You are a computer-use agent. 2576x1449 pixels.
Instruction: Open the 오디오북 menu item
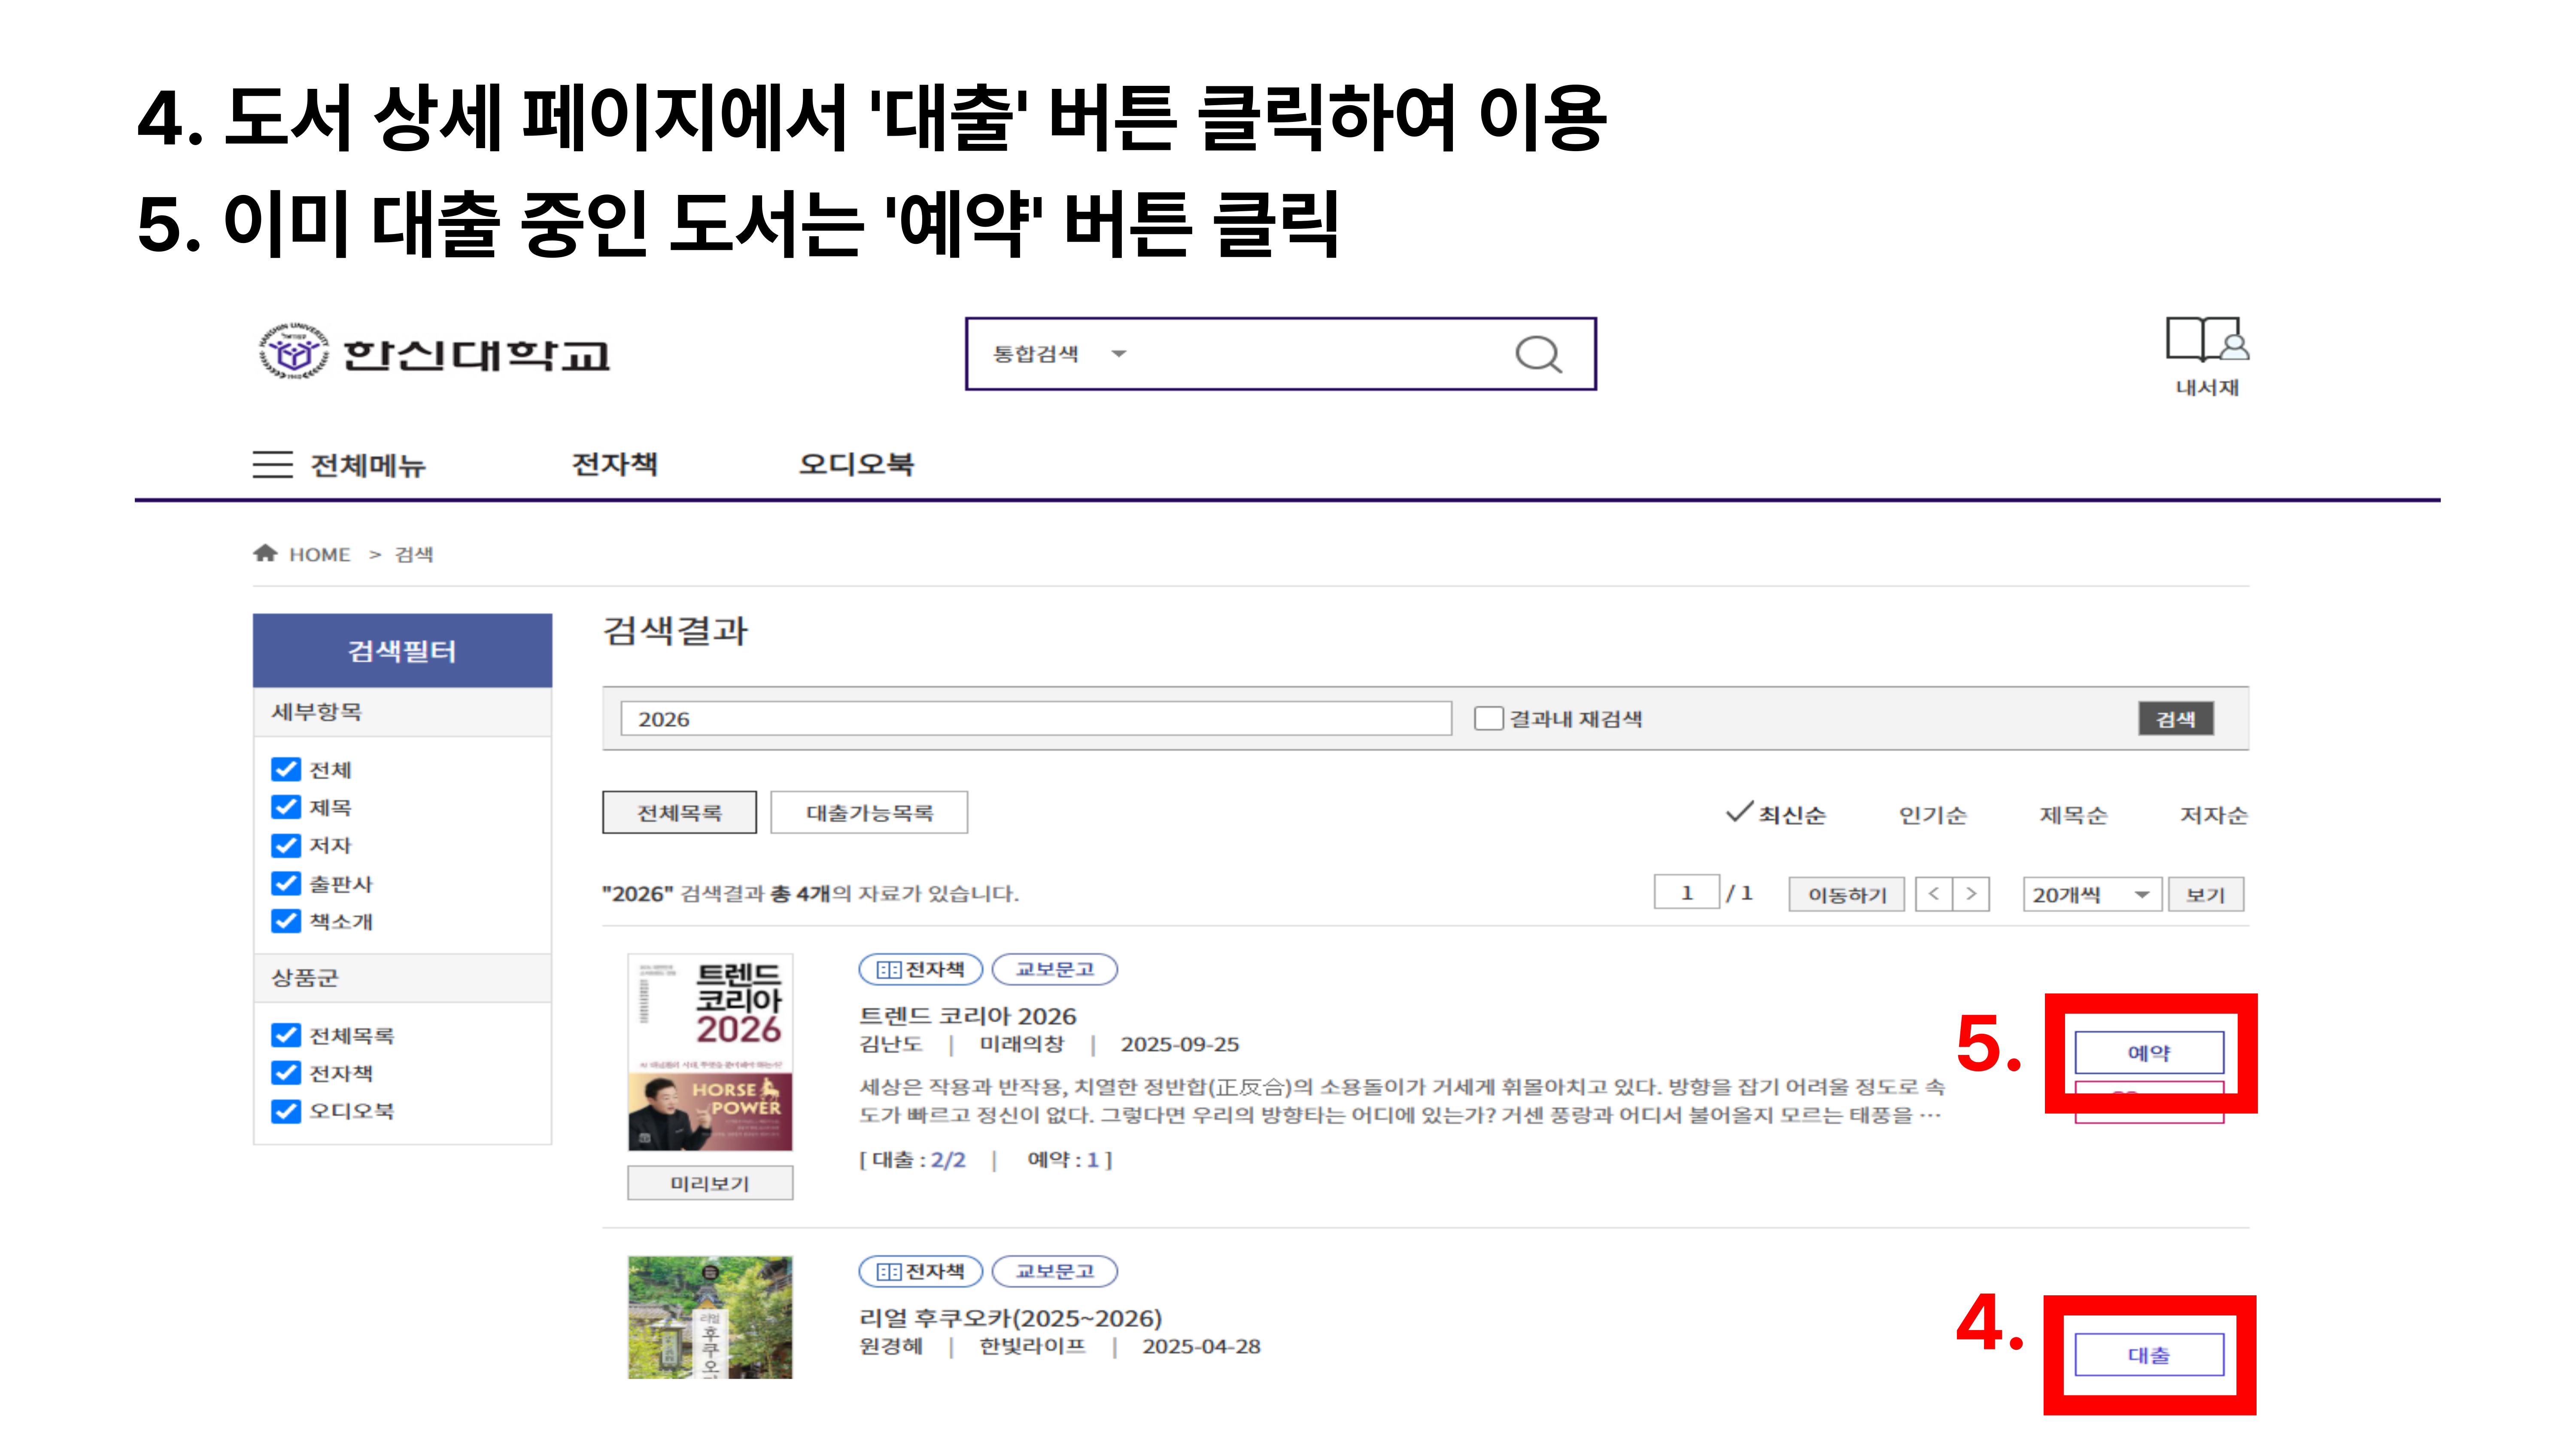[x=856, y=465]
